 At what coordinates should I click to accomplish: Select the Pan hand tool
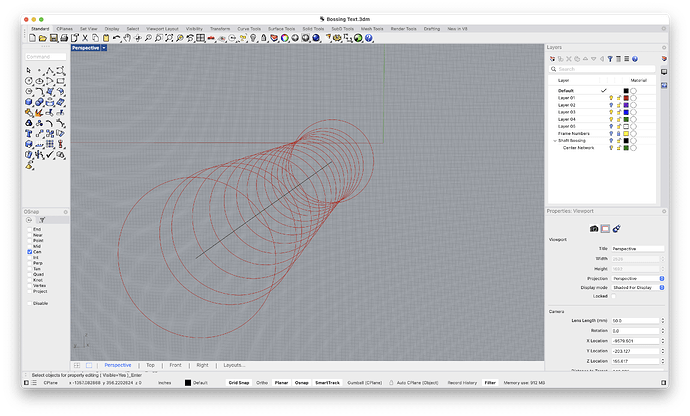(127, 38)
